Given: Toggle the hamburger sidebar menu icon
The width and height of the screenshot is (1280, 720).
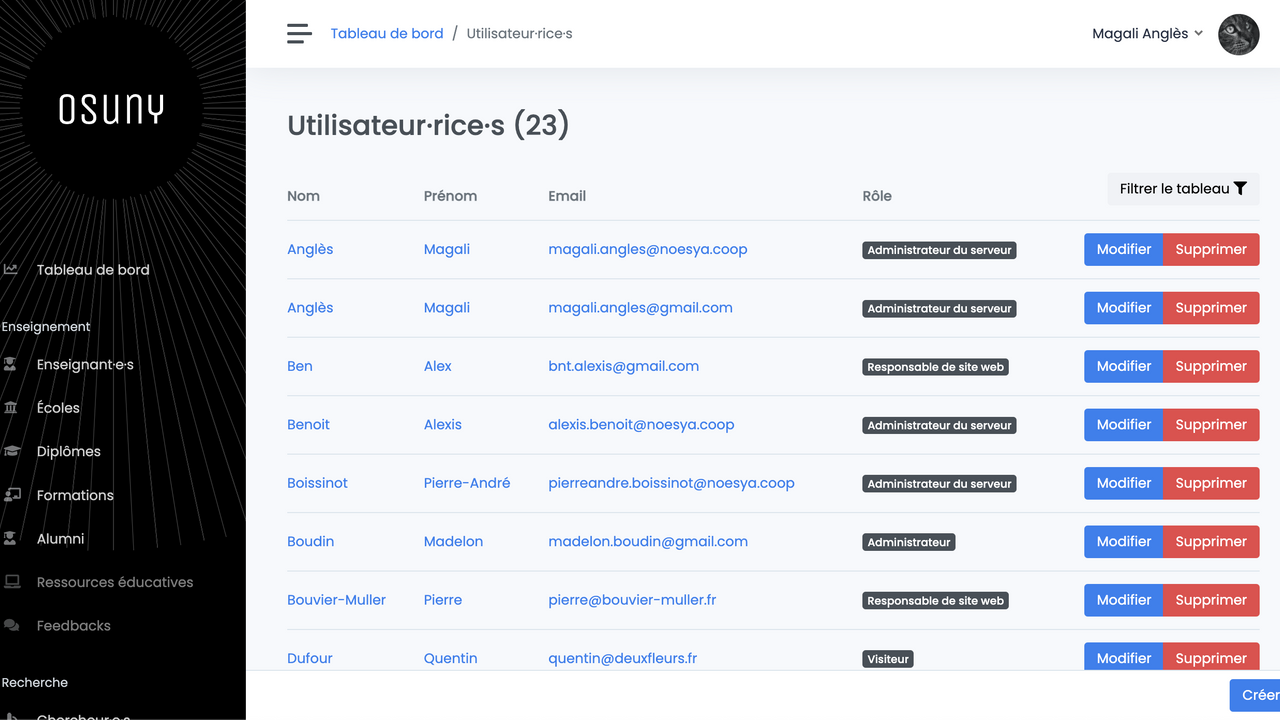Looking at the screenshot, I should 299,34.
